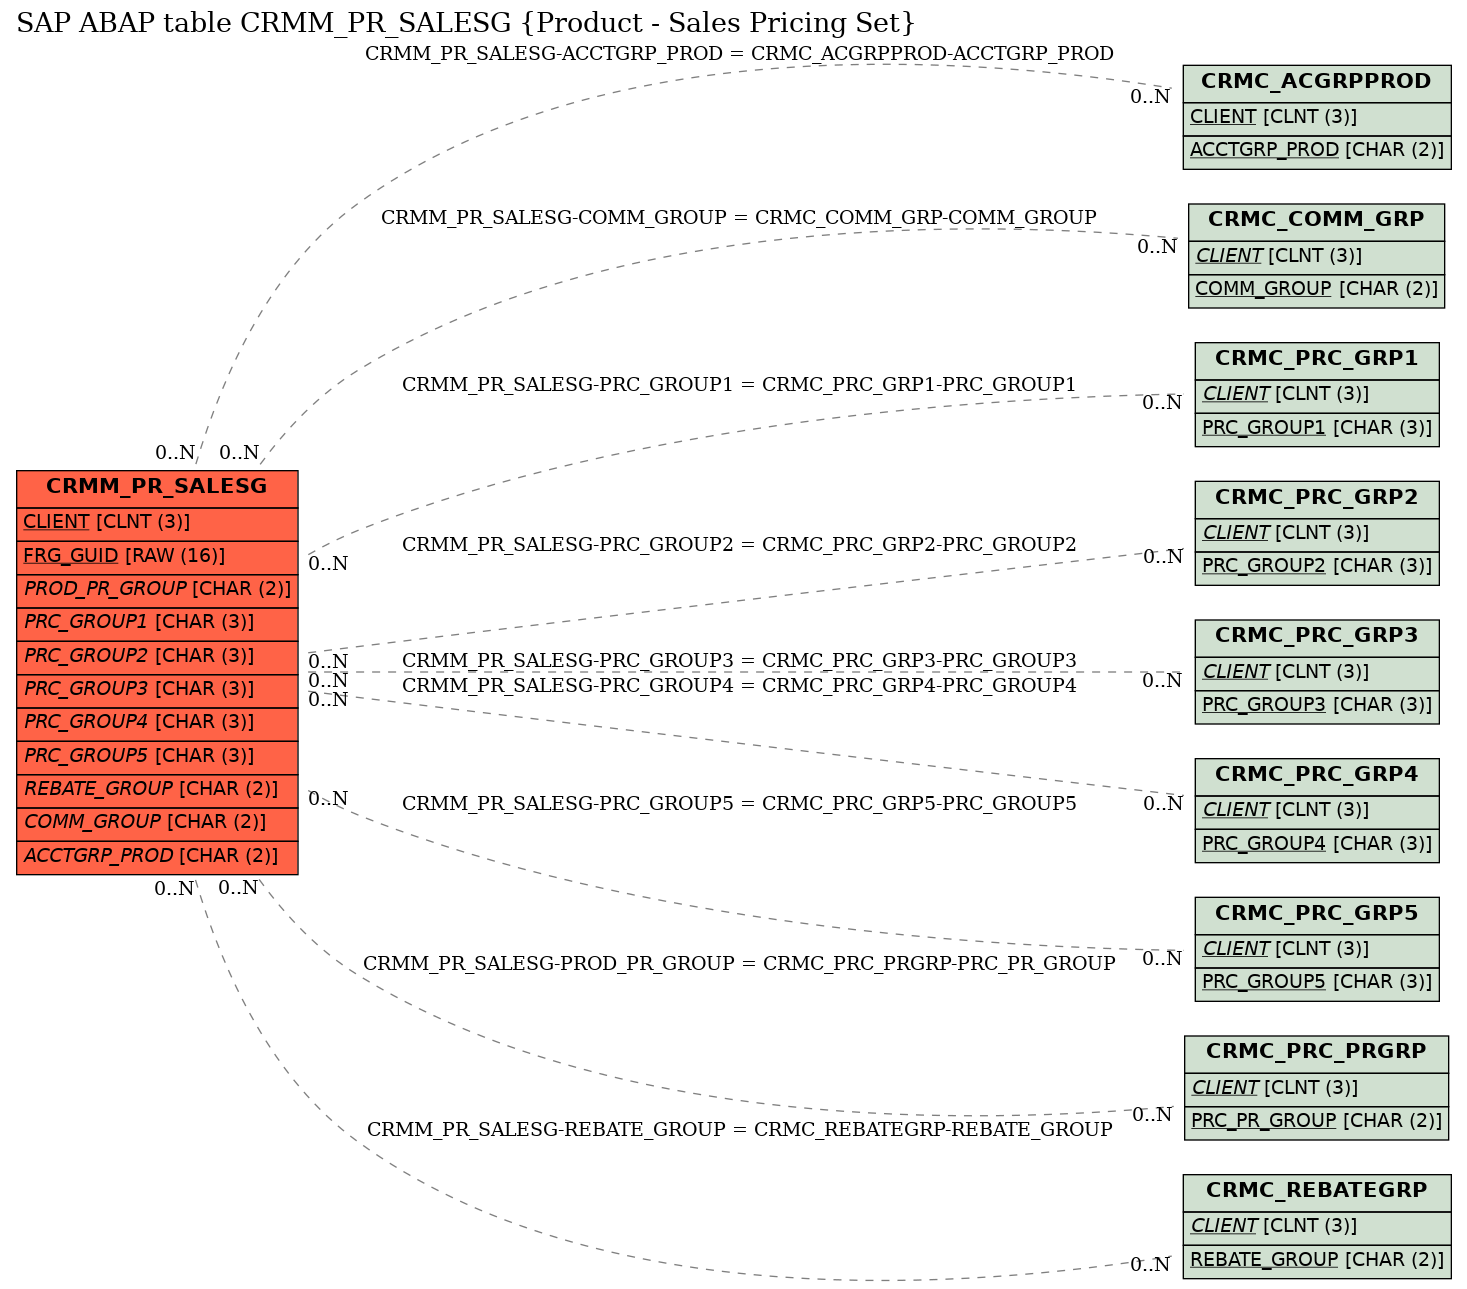
Task: Click PRC_GROUP3 row in CRMM_PR_SALESG table
Action: click(x=157, y=690)
